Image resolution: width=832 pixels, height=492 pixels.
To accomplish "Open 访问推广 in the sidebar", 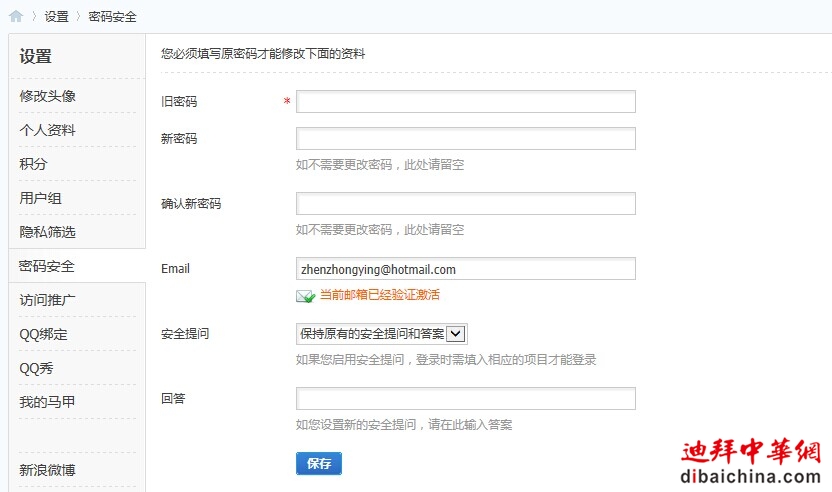I will click(x=47, y=300).
